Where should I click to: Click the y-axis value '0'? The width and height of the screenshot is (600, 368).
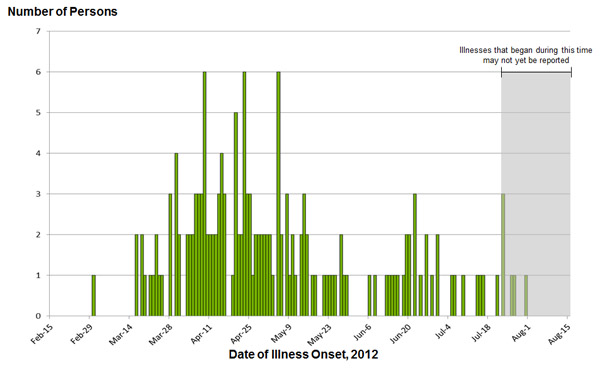pyautogui.click(x=38, y=316)
